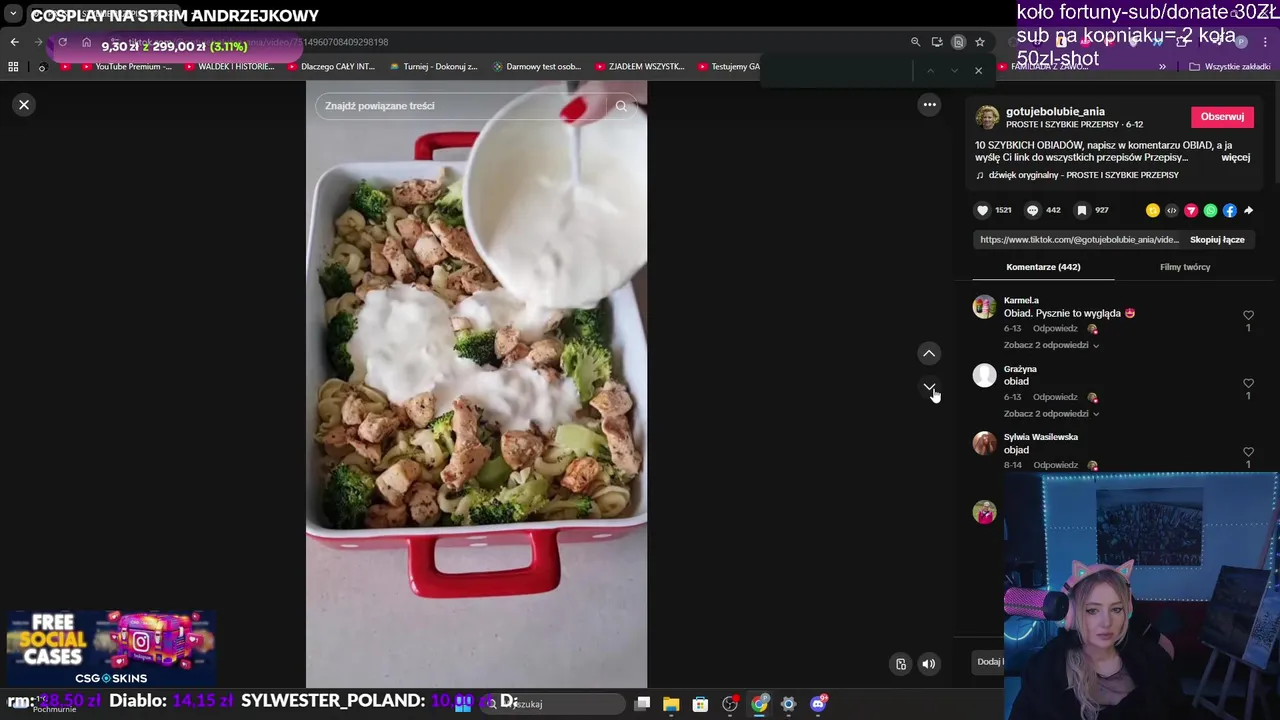Viewport: 1280px width, 720px height.
Task: Open Microsoft Store from the taskbar
Action: point(700,704)
